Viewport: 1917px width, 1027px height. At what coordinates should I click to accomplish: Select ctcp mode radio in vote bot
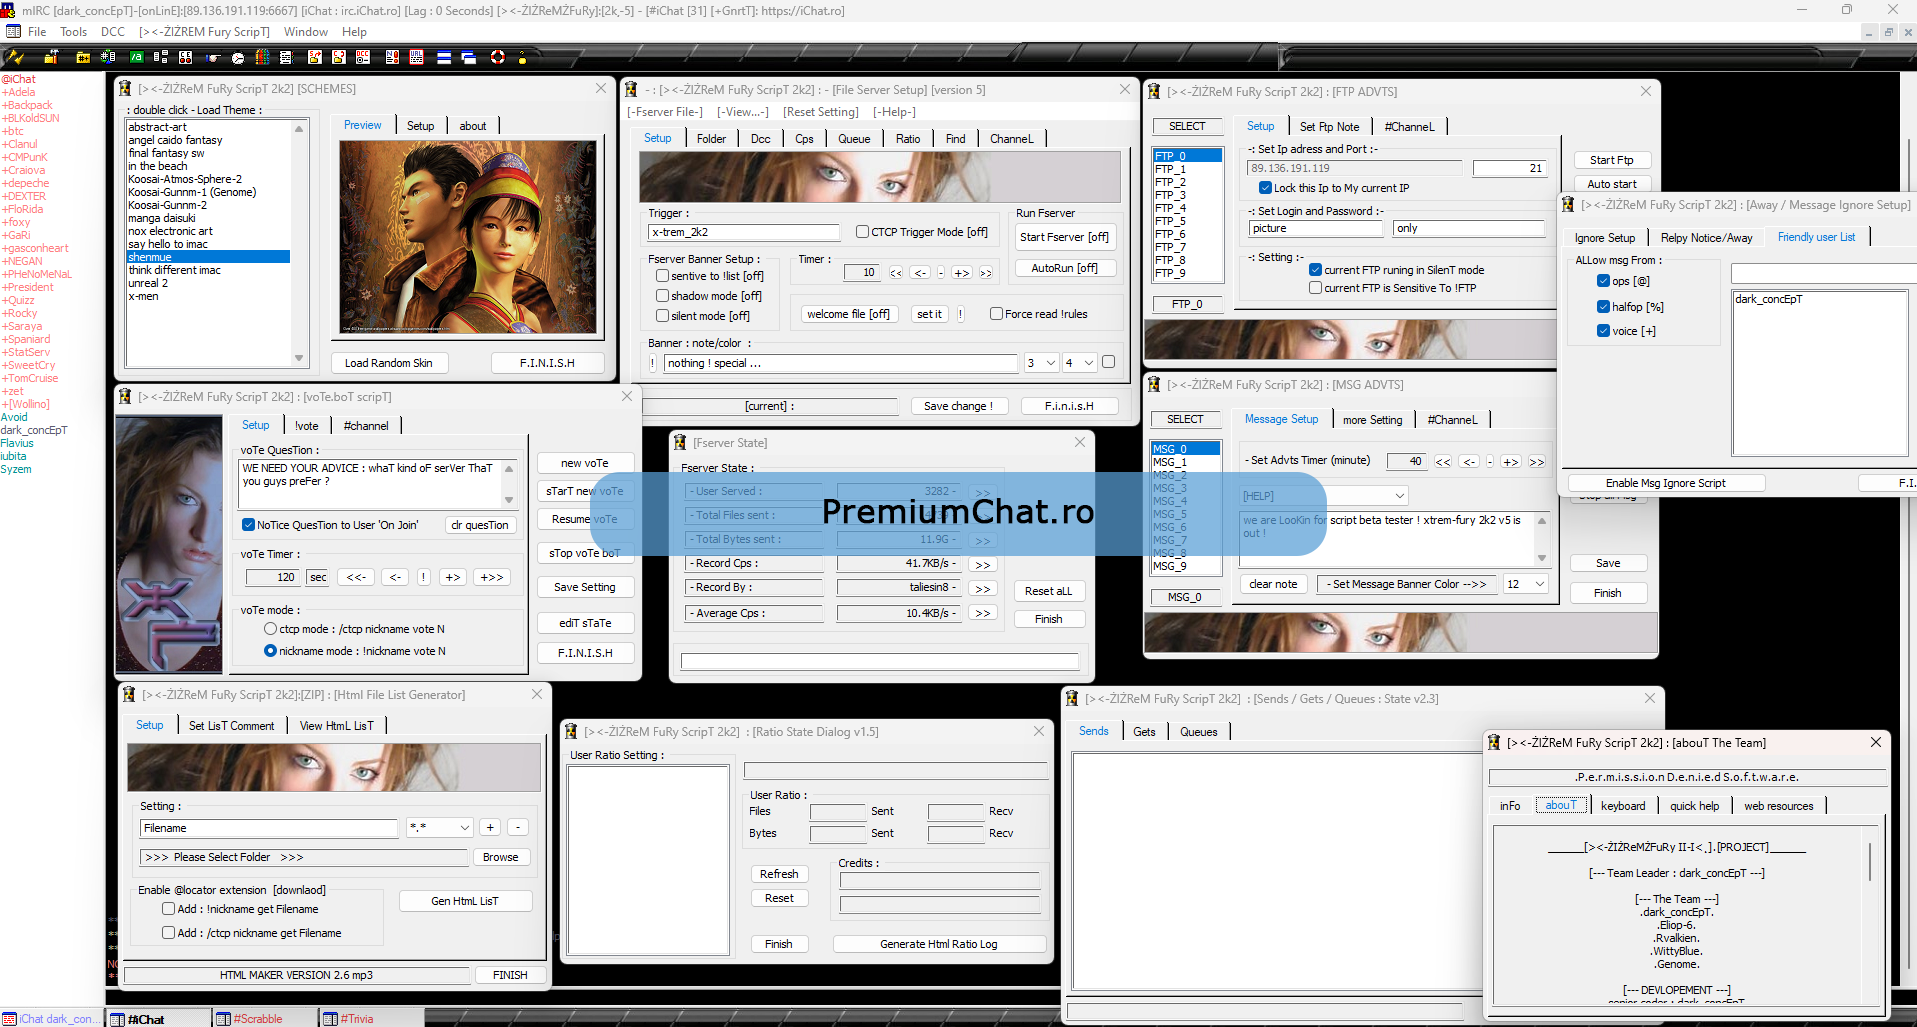pyautogui.click(x=270, y=629)
